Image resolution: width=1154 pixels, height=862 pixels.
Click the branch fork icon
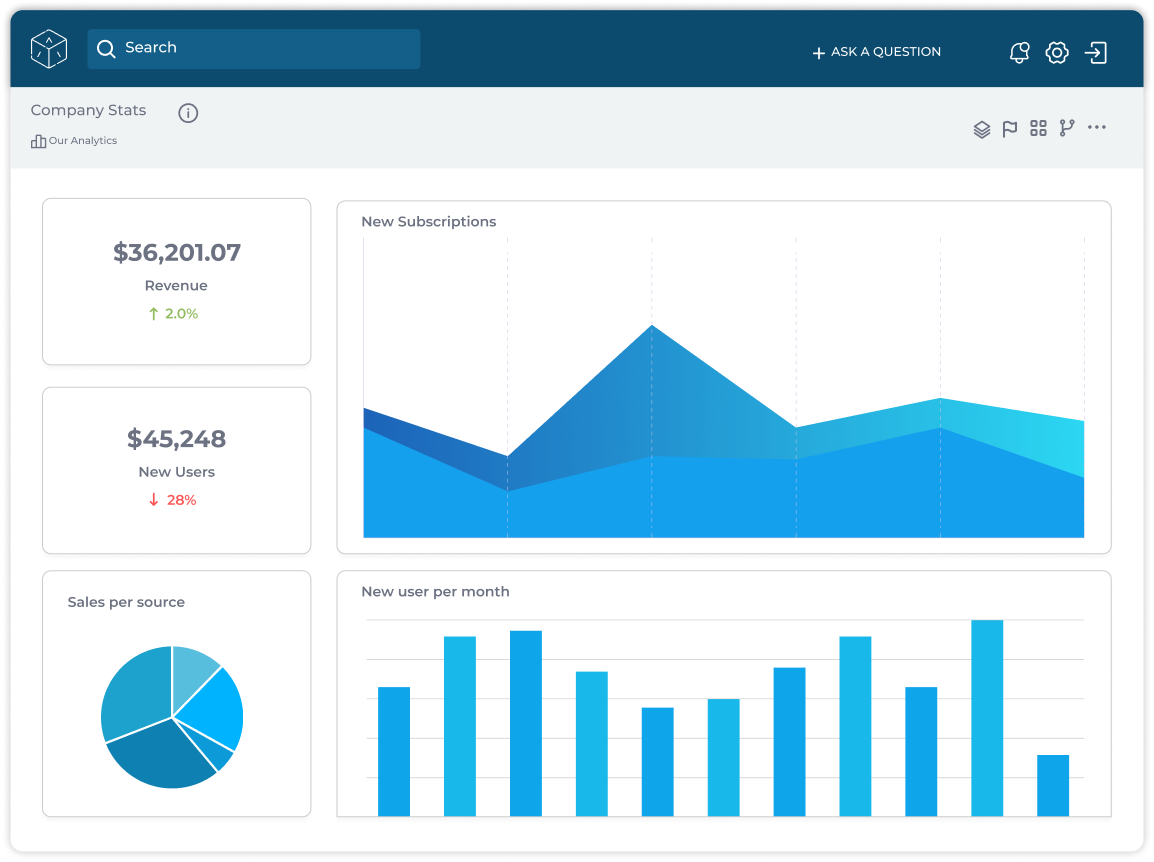(x=1066, y=127)
